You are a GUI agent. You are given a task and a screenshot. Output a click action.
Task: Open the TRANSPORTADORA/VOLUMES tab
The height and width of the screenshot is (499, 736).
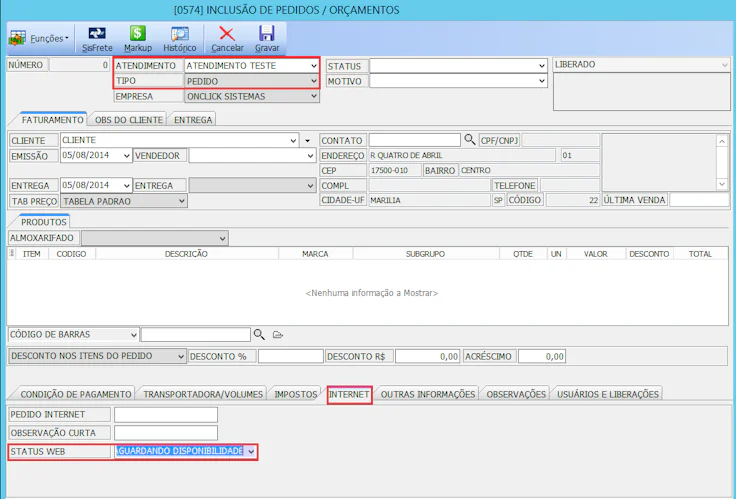click(203, 394)
